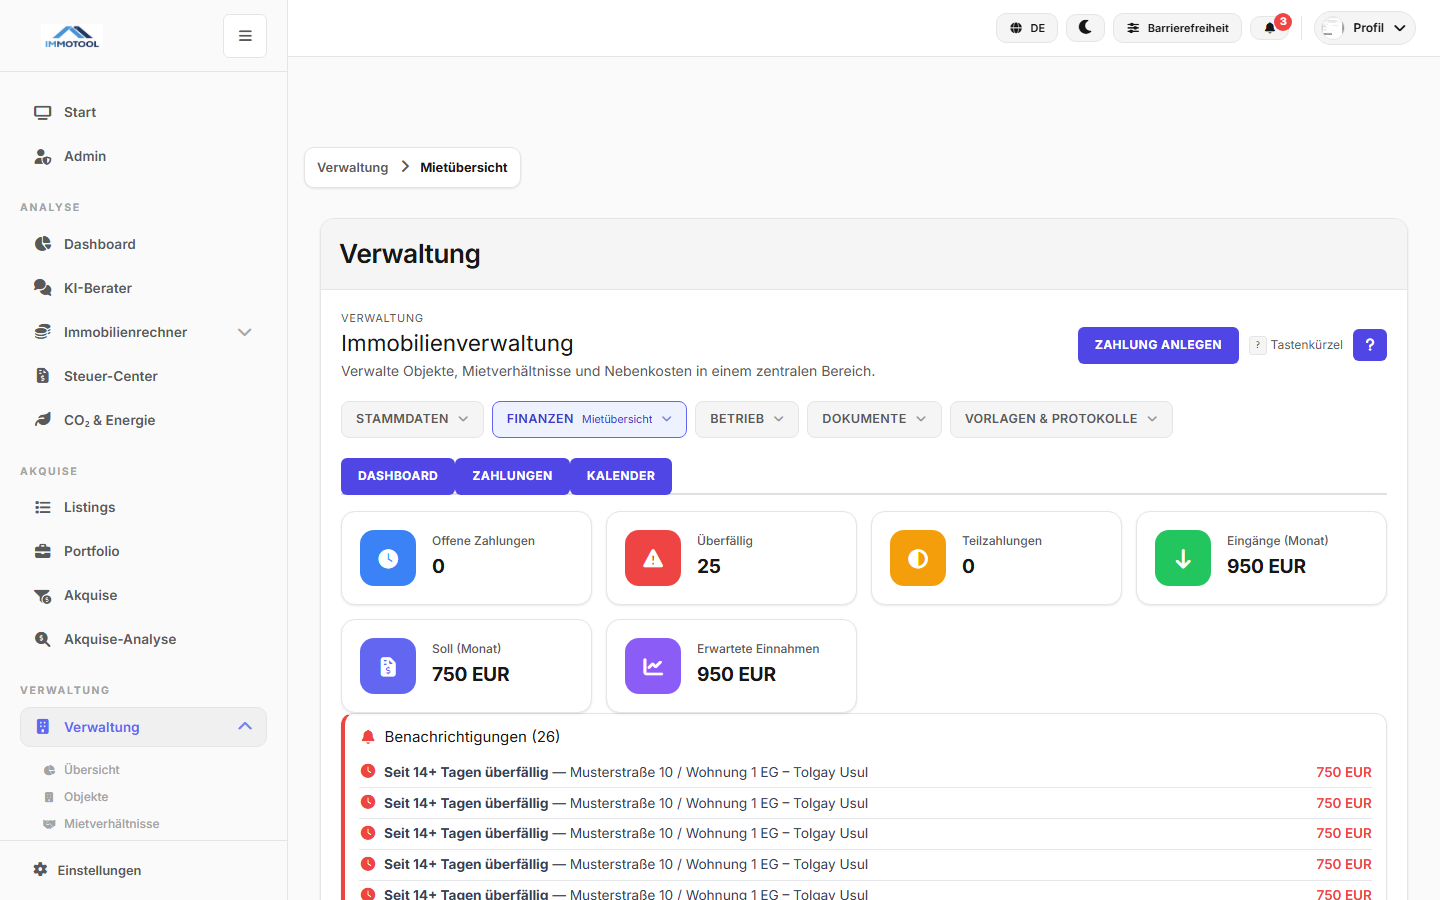Screen dimensions: 1440x900
Task: Click the Verwaltung breadcrumb link
Action: point(352,167)
